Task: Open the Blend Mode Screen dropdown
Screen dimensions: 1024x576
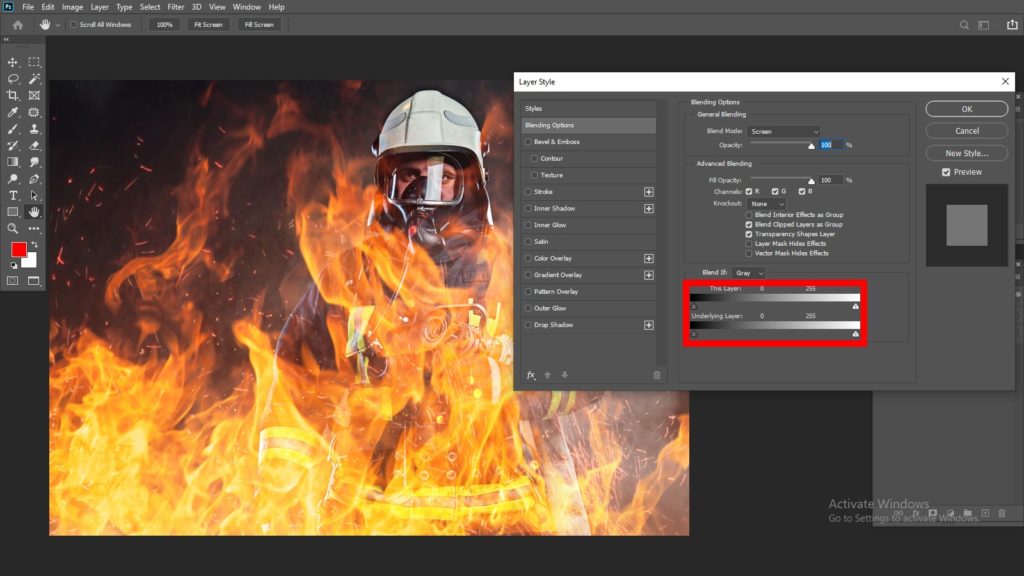Action: (x=784, y=131)
